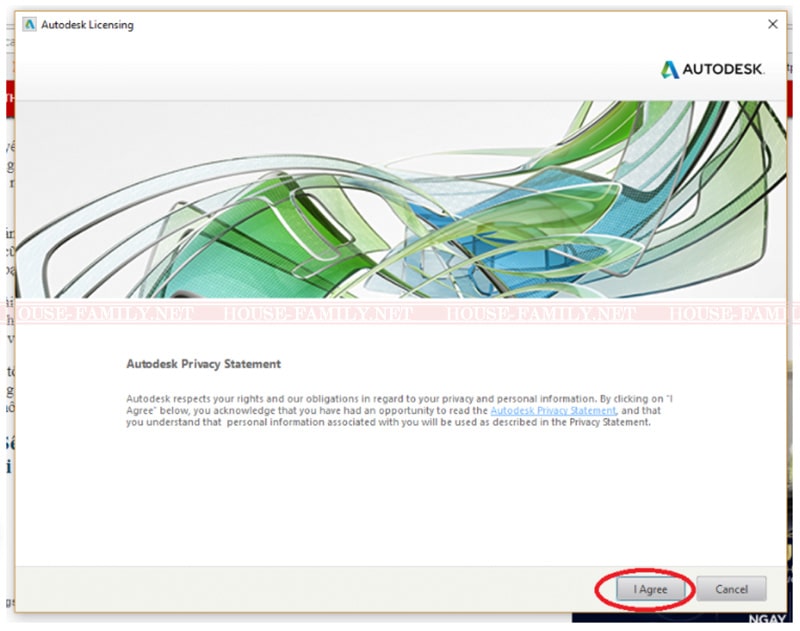Select the Autodesk Privacy Statement heading
This screenshot has width=800, height=631.
click(x=204, y=364)
